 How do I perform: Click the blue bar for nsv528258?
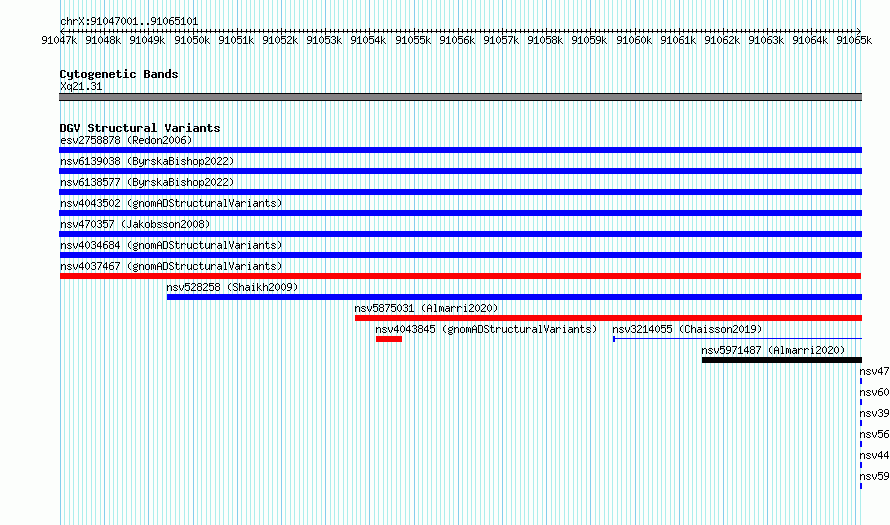tap(514, 297)
